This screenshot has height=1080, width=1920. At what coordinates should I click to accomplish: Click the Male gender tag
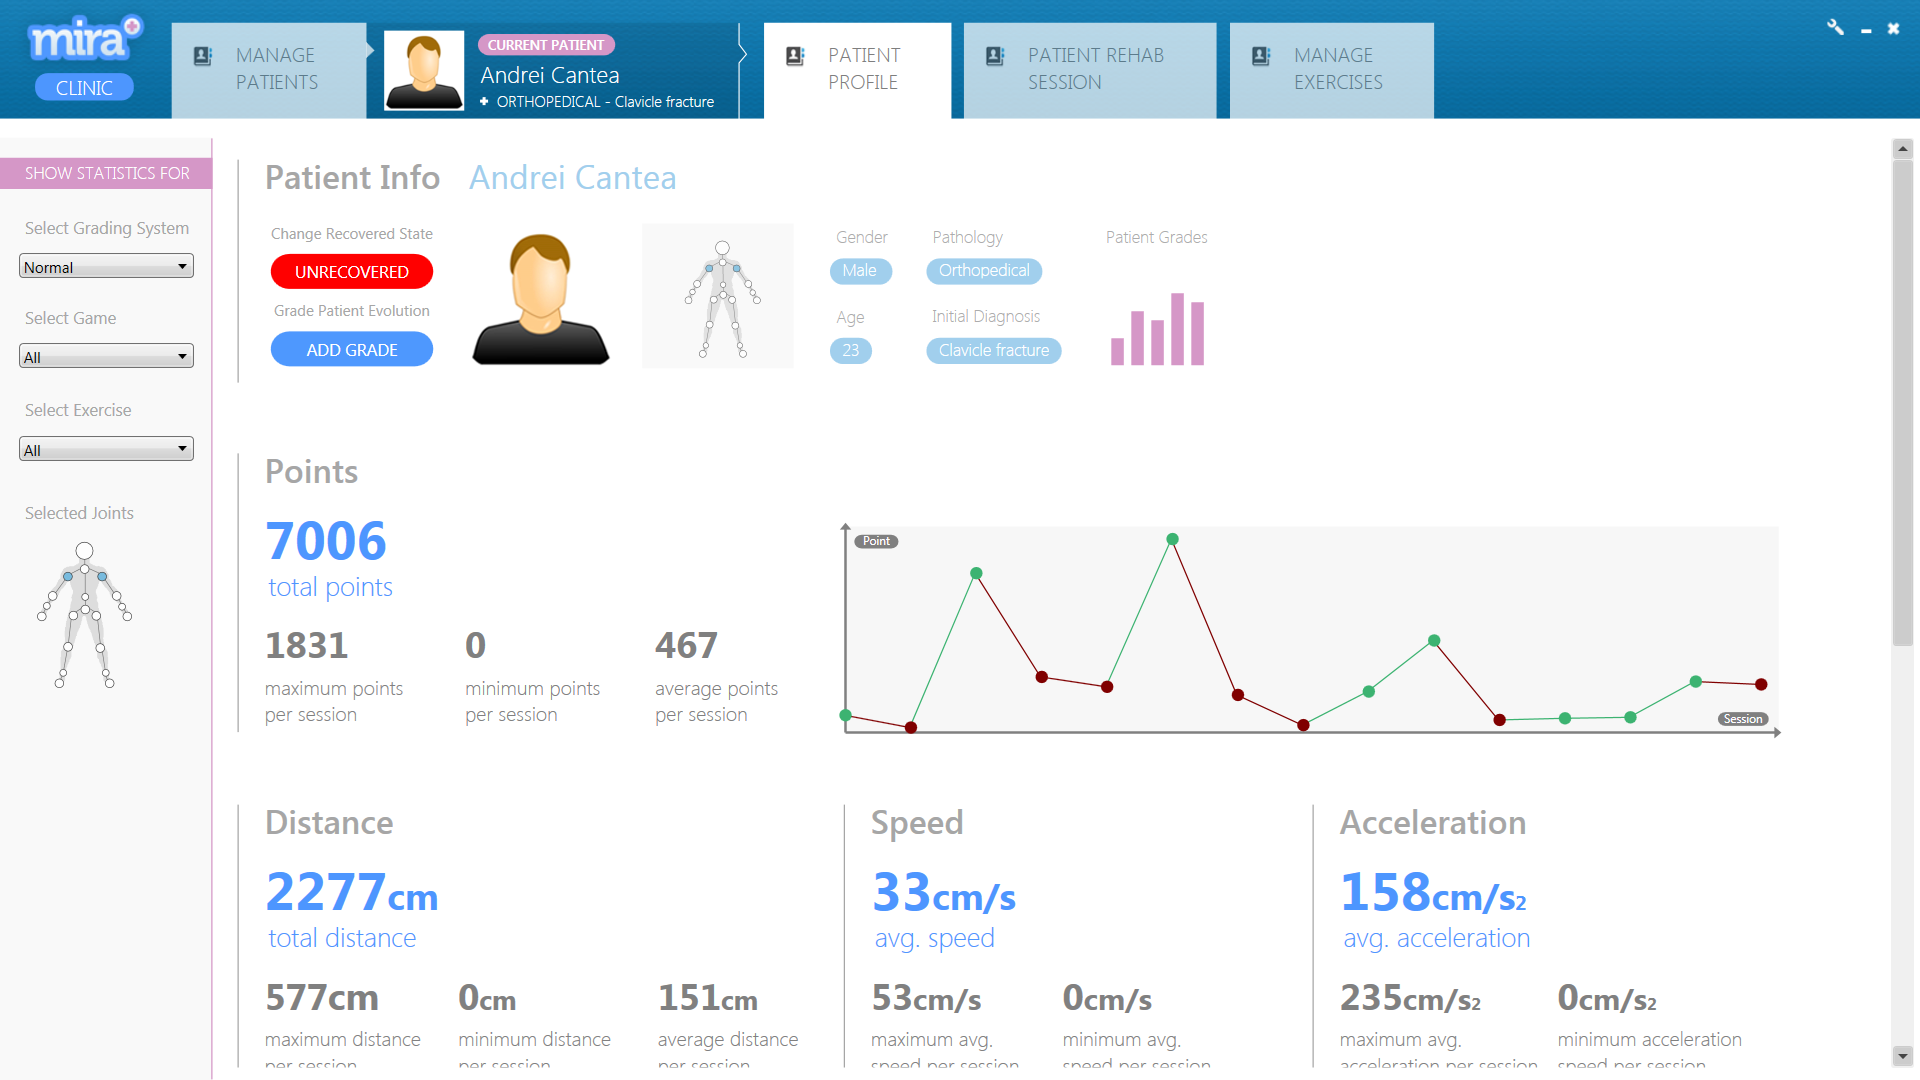[x=860, y=271]
